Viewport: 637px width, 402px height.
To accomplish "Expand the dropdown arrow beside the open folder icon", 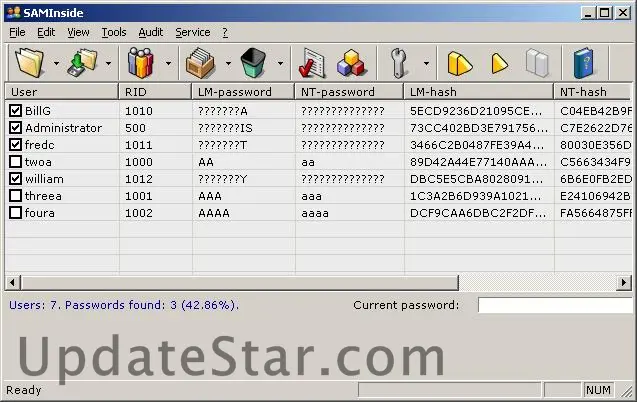I will (56, 63).
